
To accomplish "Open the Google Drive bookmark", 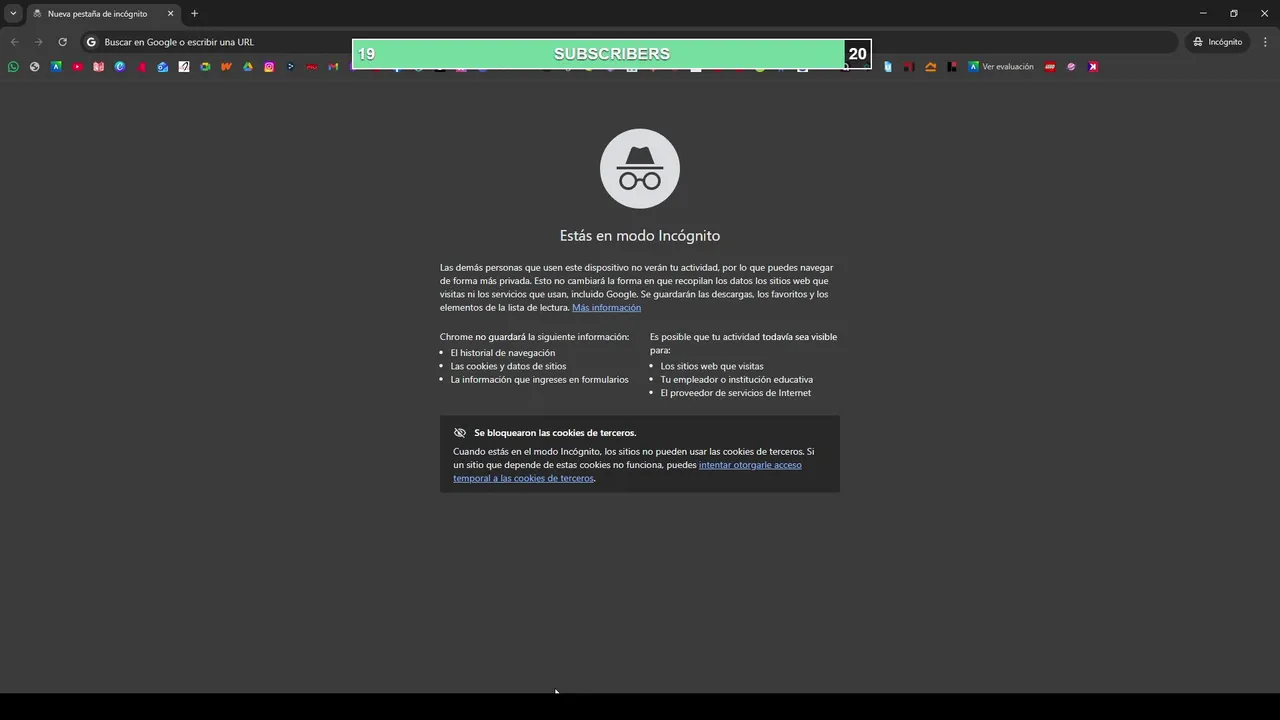I will [248, 67].
